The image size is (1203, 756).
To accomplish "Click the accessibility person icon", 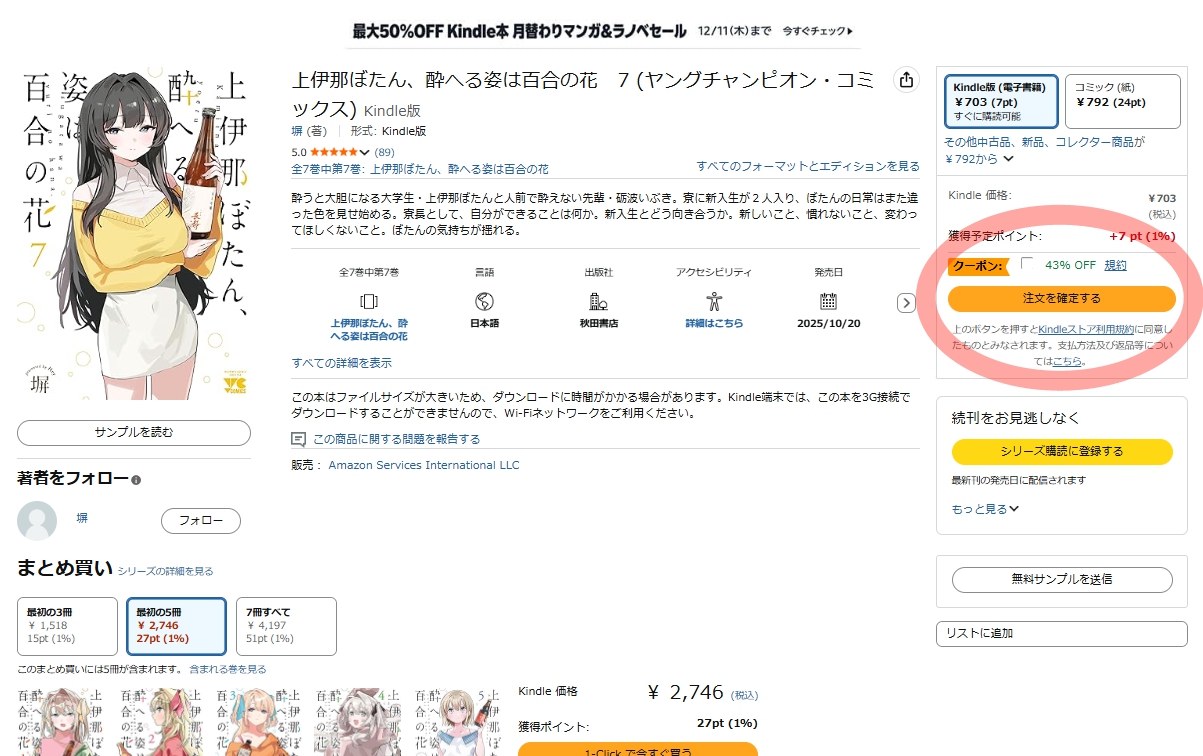I will point(713,301).
